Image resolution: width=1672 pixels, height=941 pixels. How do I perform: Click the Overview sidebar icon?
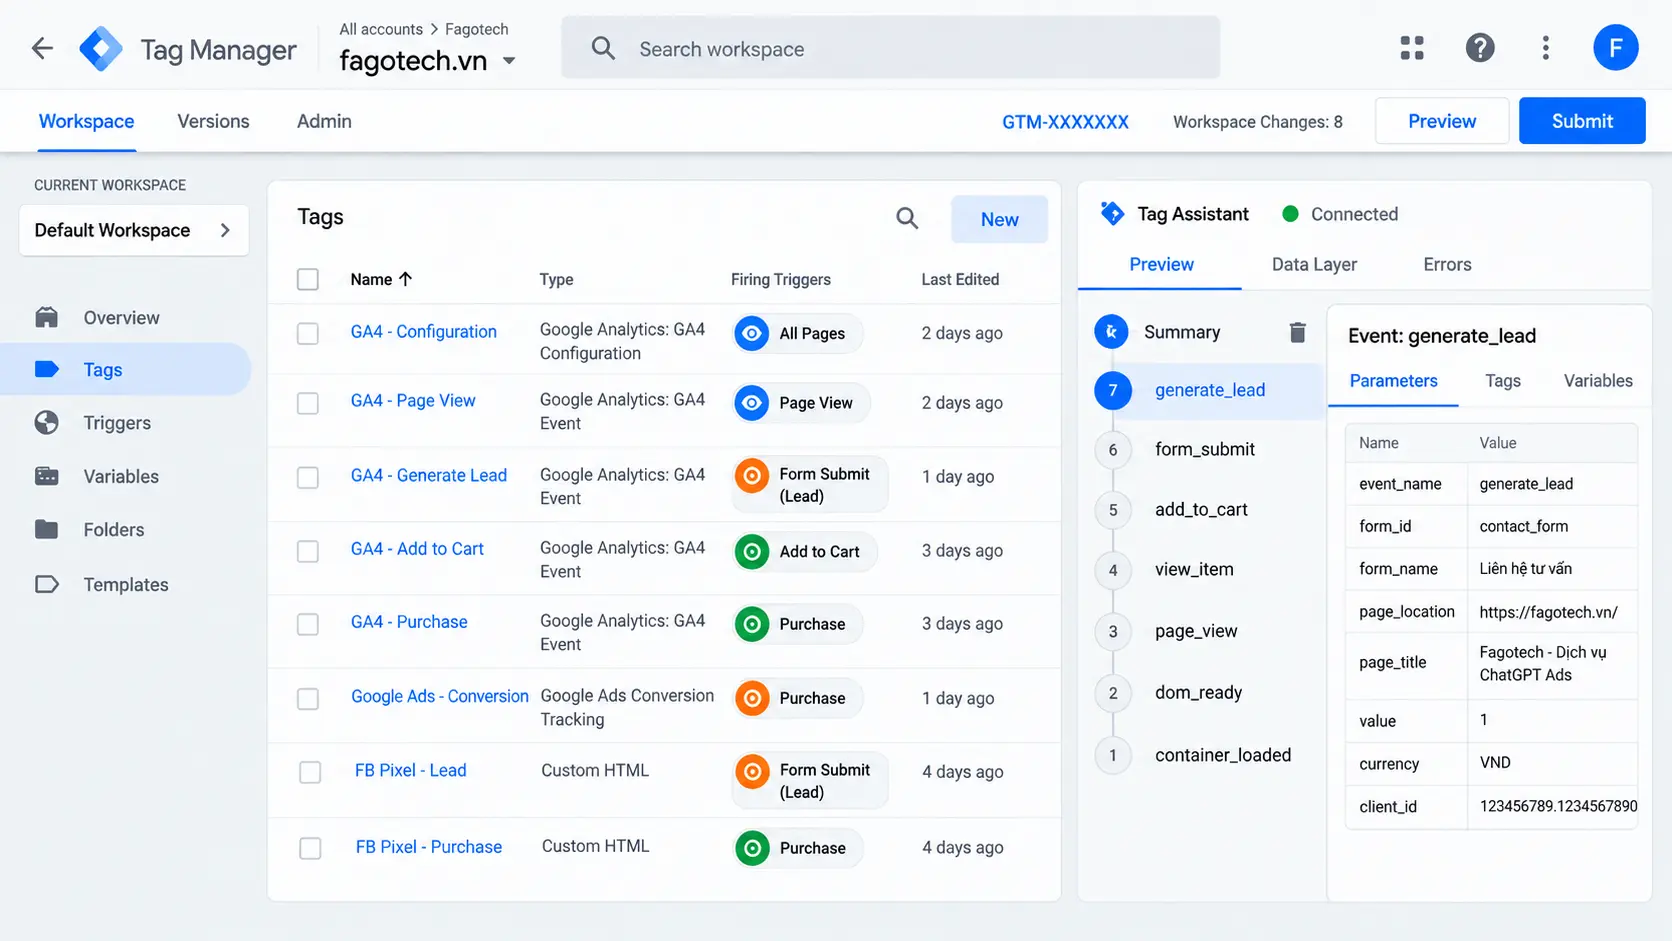[47, 318]
